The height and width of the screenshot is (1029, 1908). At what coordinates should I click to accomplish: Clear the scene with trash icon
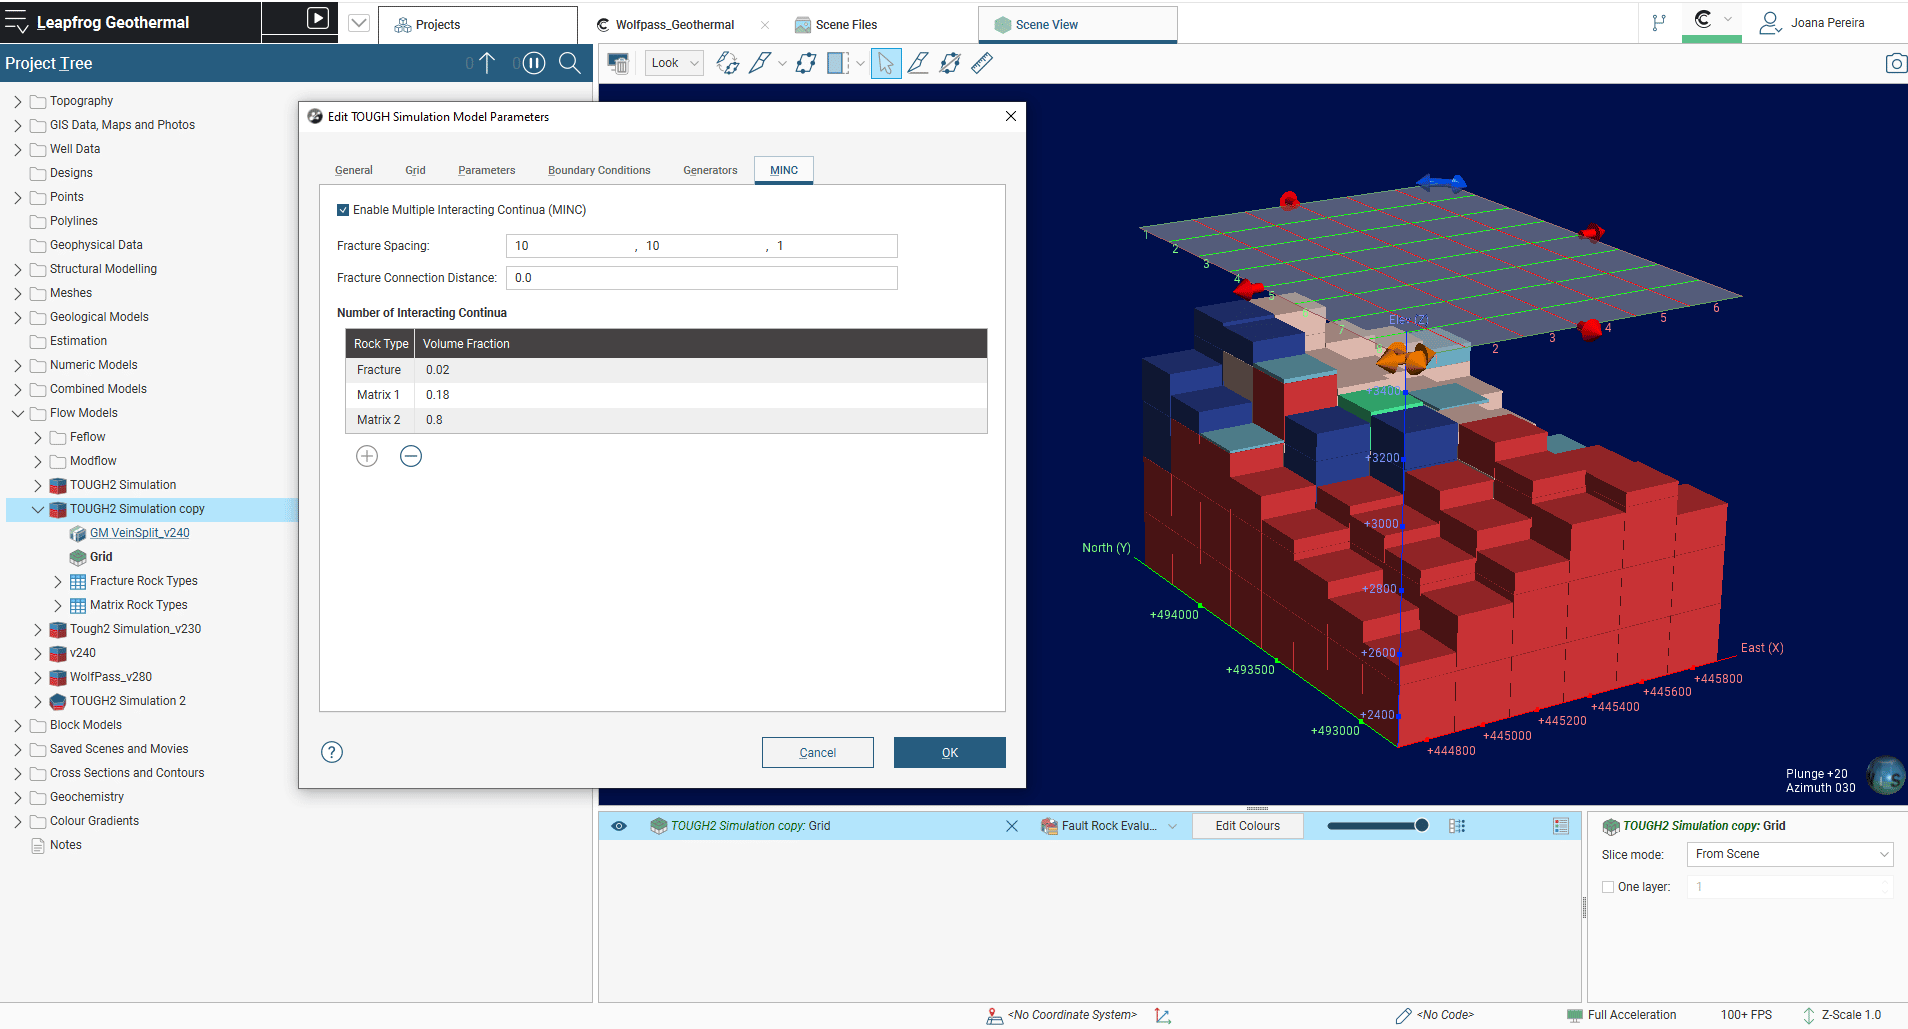(618, 63)
